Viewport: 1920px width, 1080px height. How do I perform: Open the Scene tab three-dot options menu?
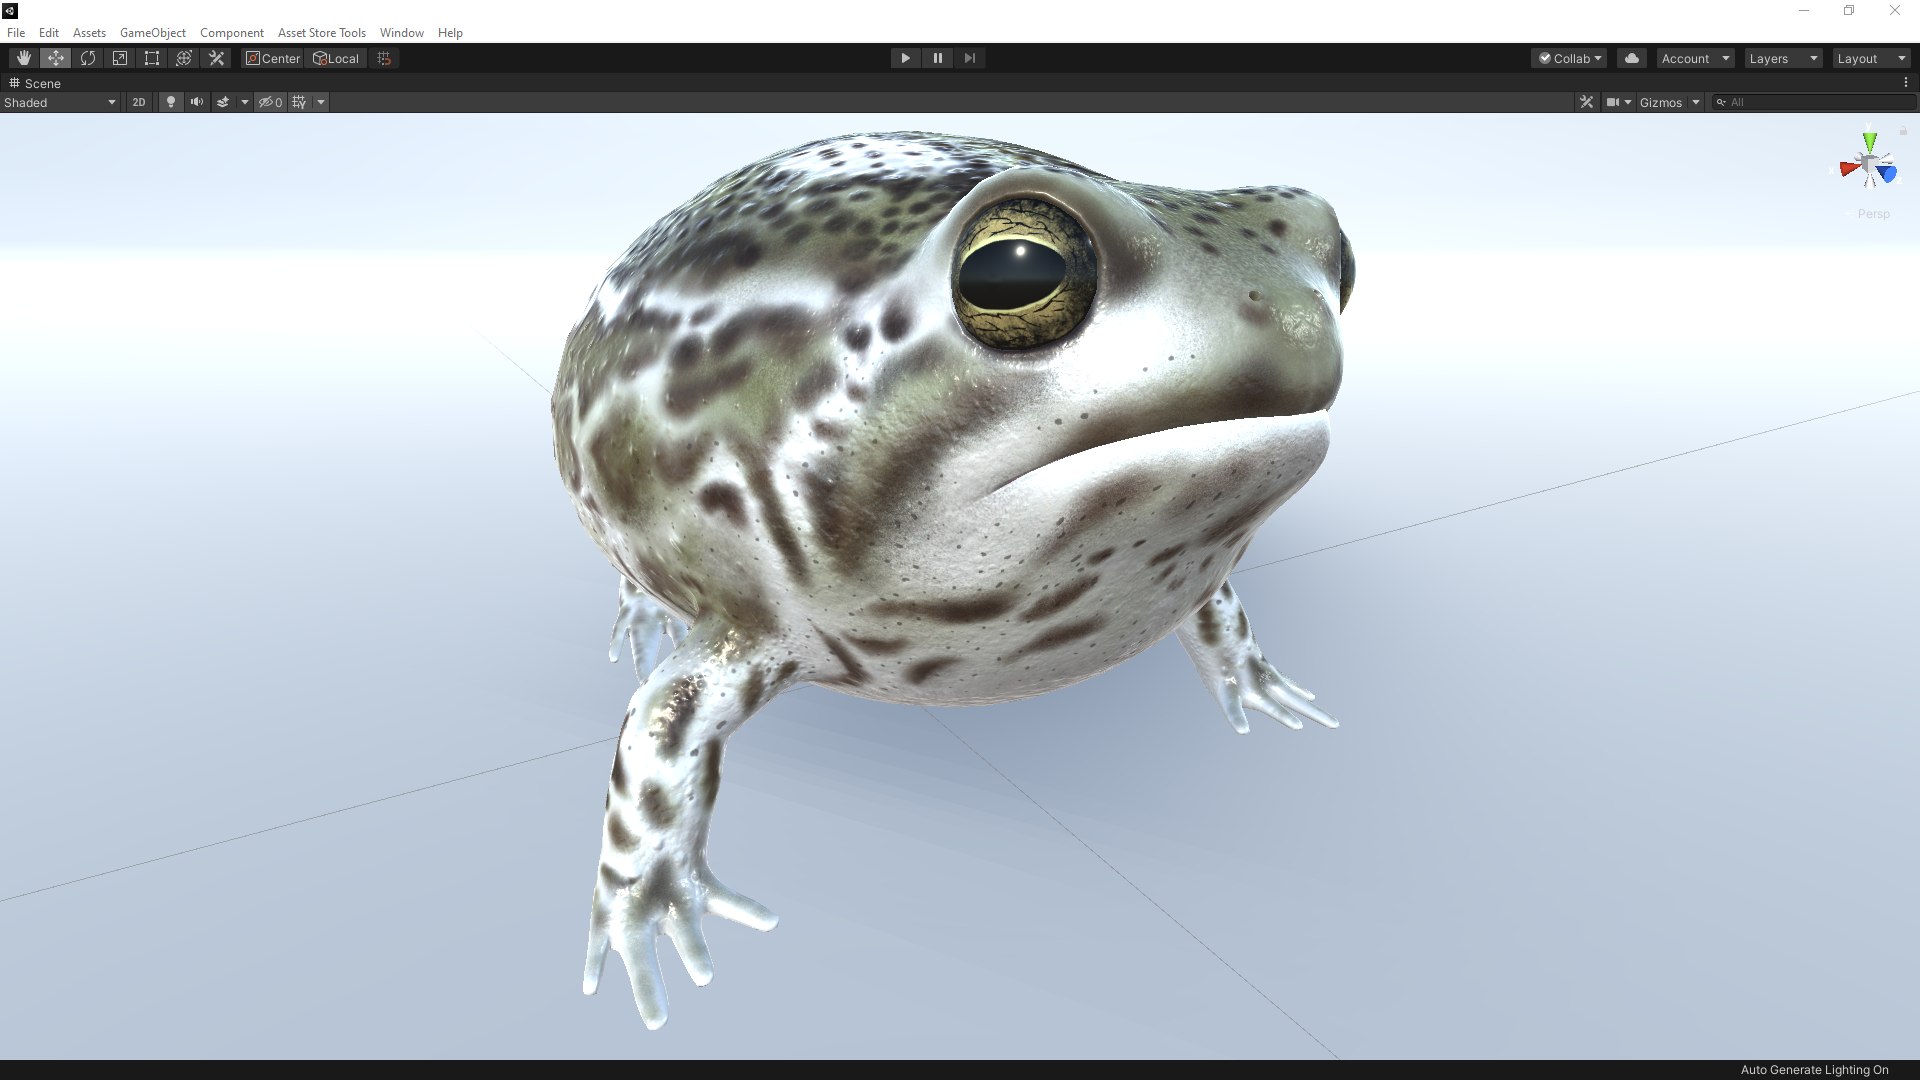point(1906,83)
